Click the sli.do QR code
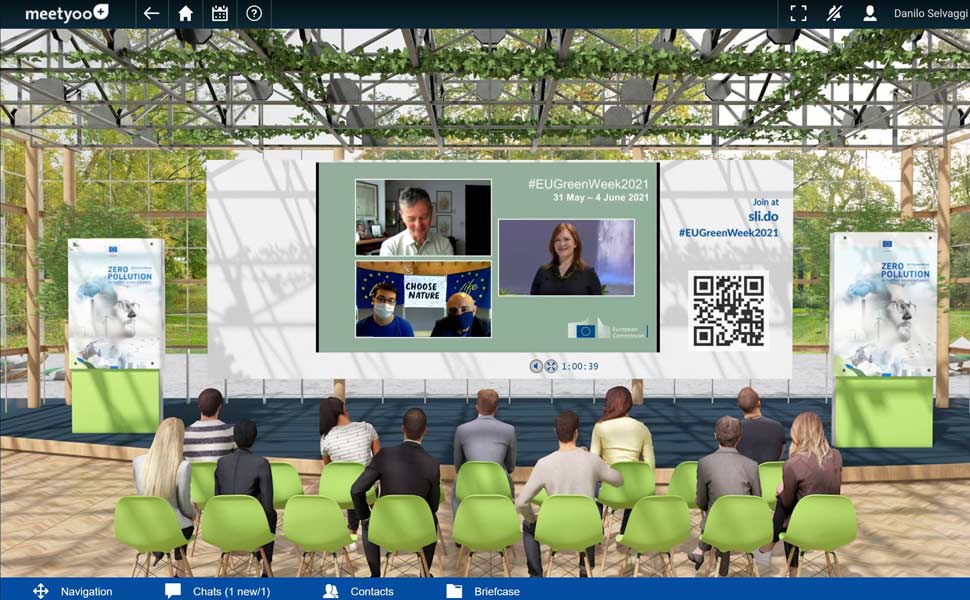The height and width of the screenshot is (600, 970). (728, 310)
